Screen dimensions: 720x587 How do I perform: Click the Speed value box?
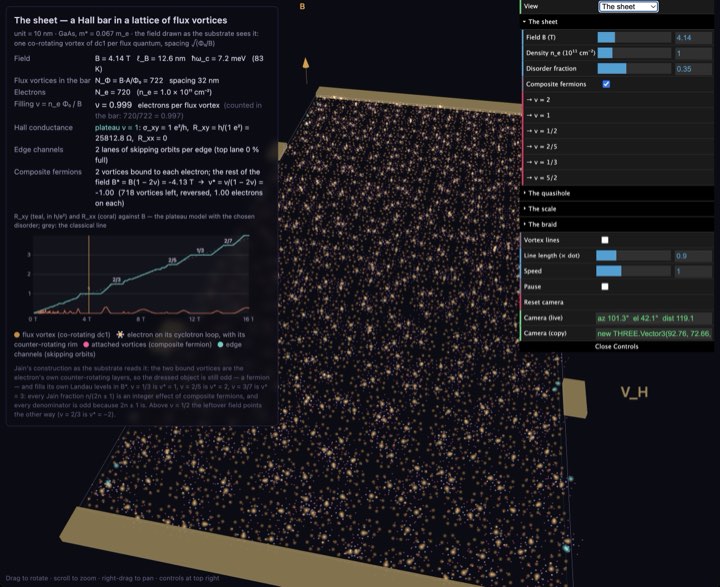pos(693,271)
